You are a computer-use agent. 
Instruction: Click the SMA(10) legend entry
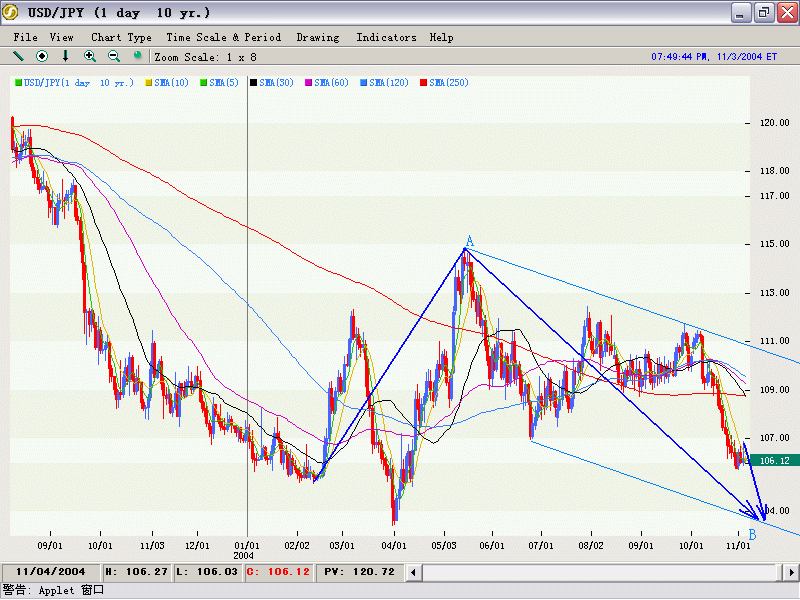pos(172,83)
